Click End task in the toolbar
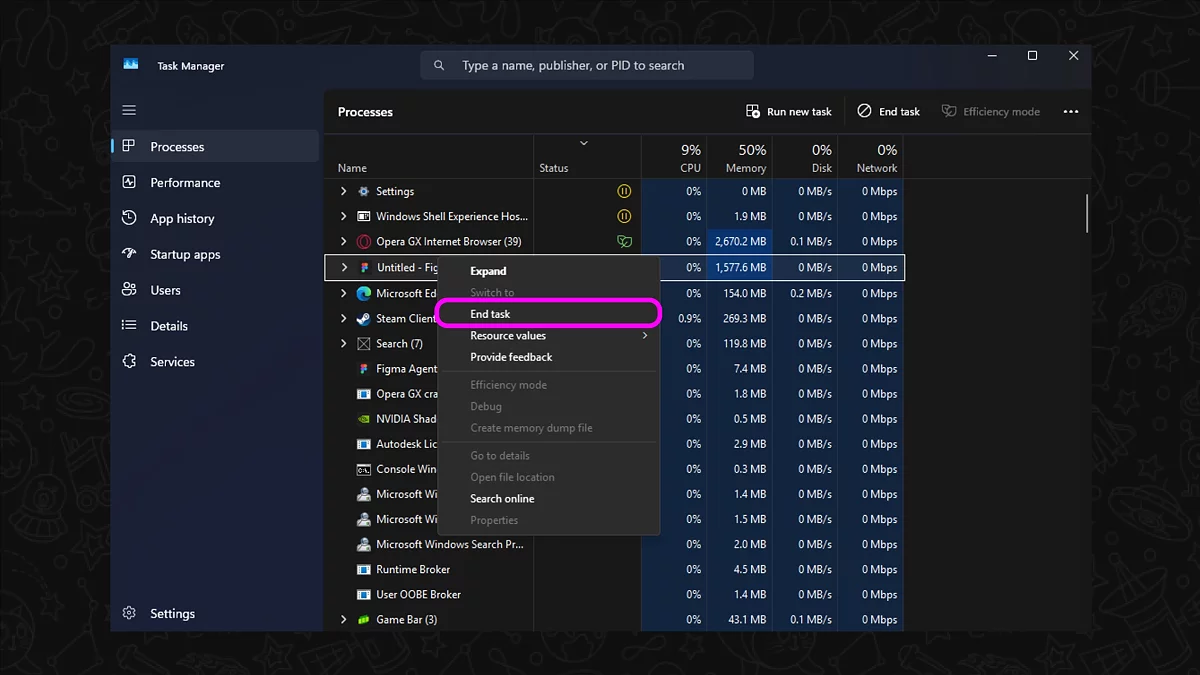Viewport: 1200px width, 675px height. 888,112
